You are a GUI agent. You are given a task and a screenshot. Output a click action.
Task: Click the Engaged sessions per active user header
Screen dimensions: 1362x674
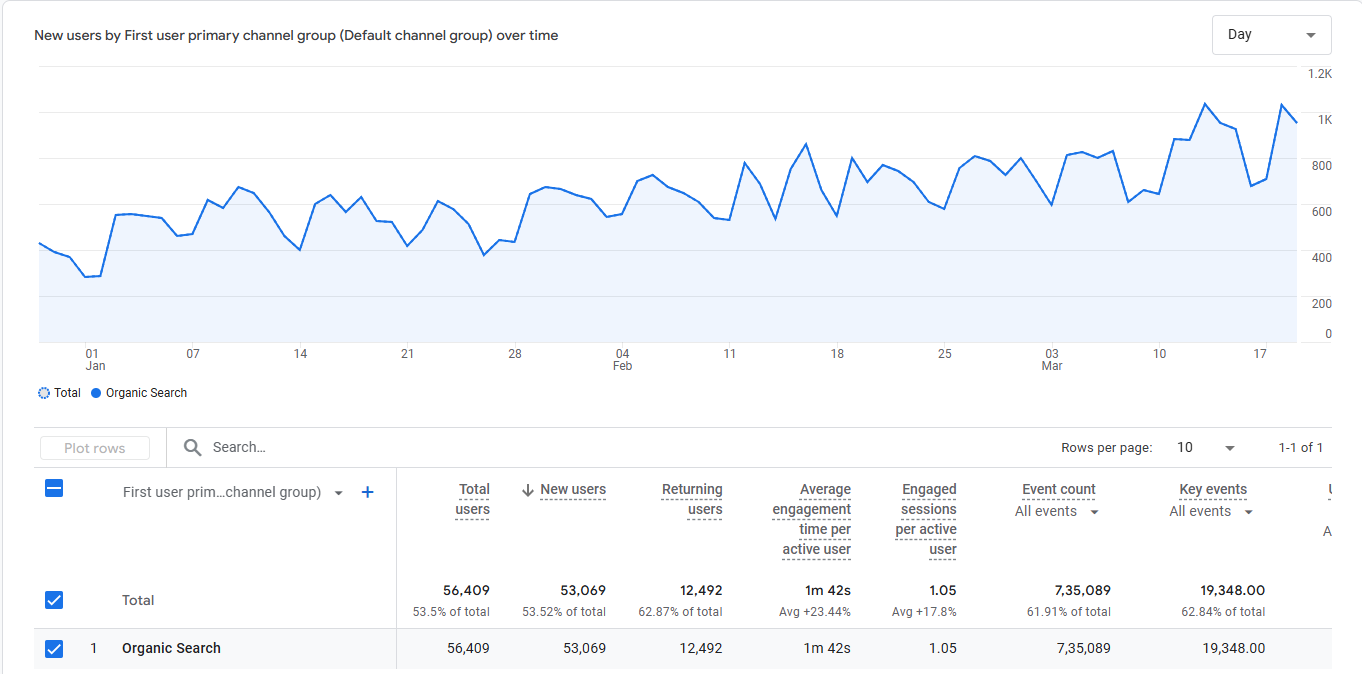(x=926, y=519)
